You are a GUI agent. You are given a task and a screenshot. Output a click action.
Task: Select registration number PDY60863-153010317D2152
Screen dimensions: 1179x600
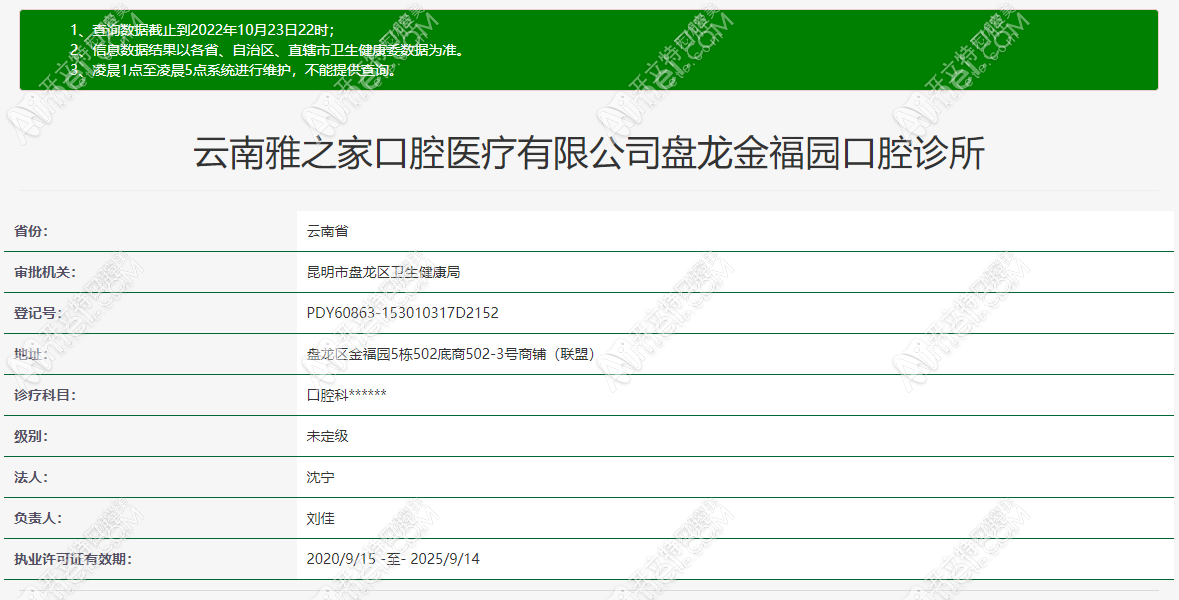point(402,313)
